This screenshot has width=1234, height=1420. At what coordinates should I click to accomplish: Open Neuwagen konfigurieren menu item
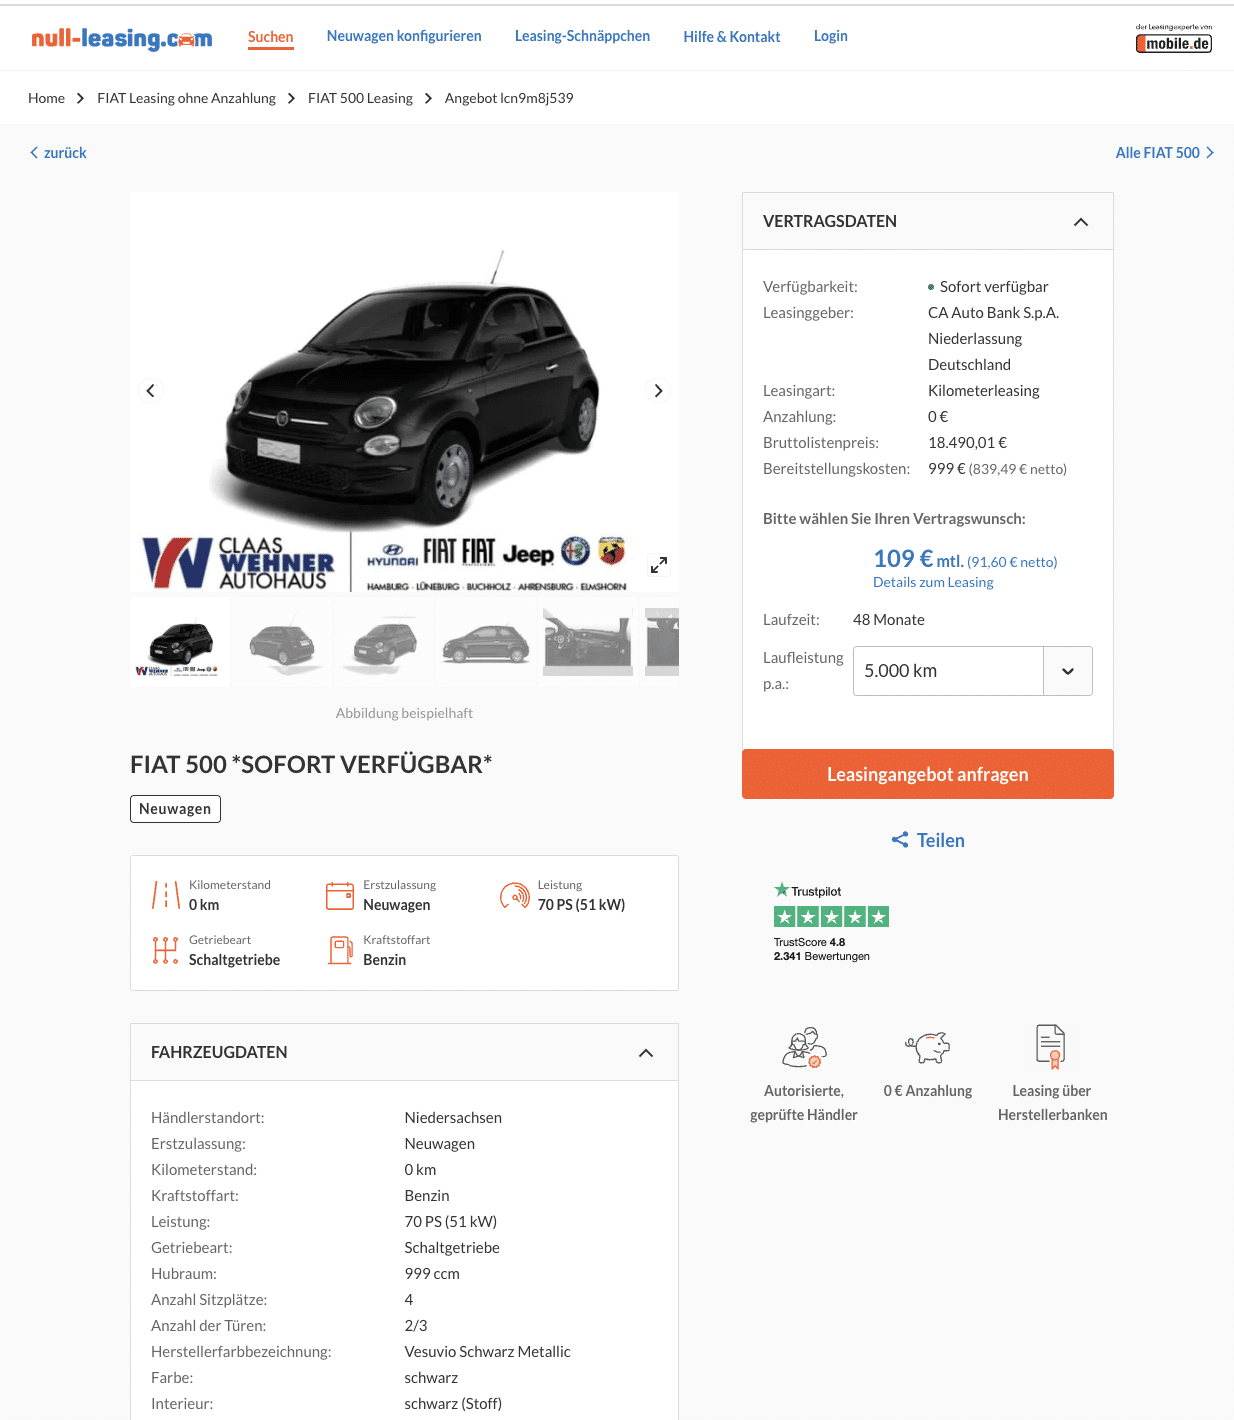(x=404, y=36)
